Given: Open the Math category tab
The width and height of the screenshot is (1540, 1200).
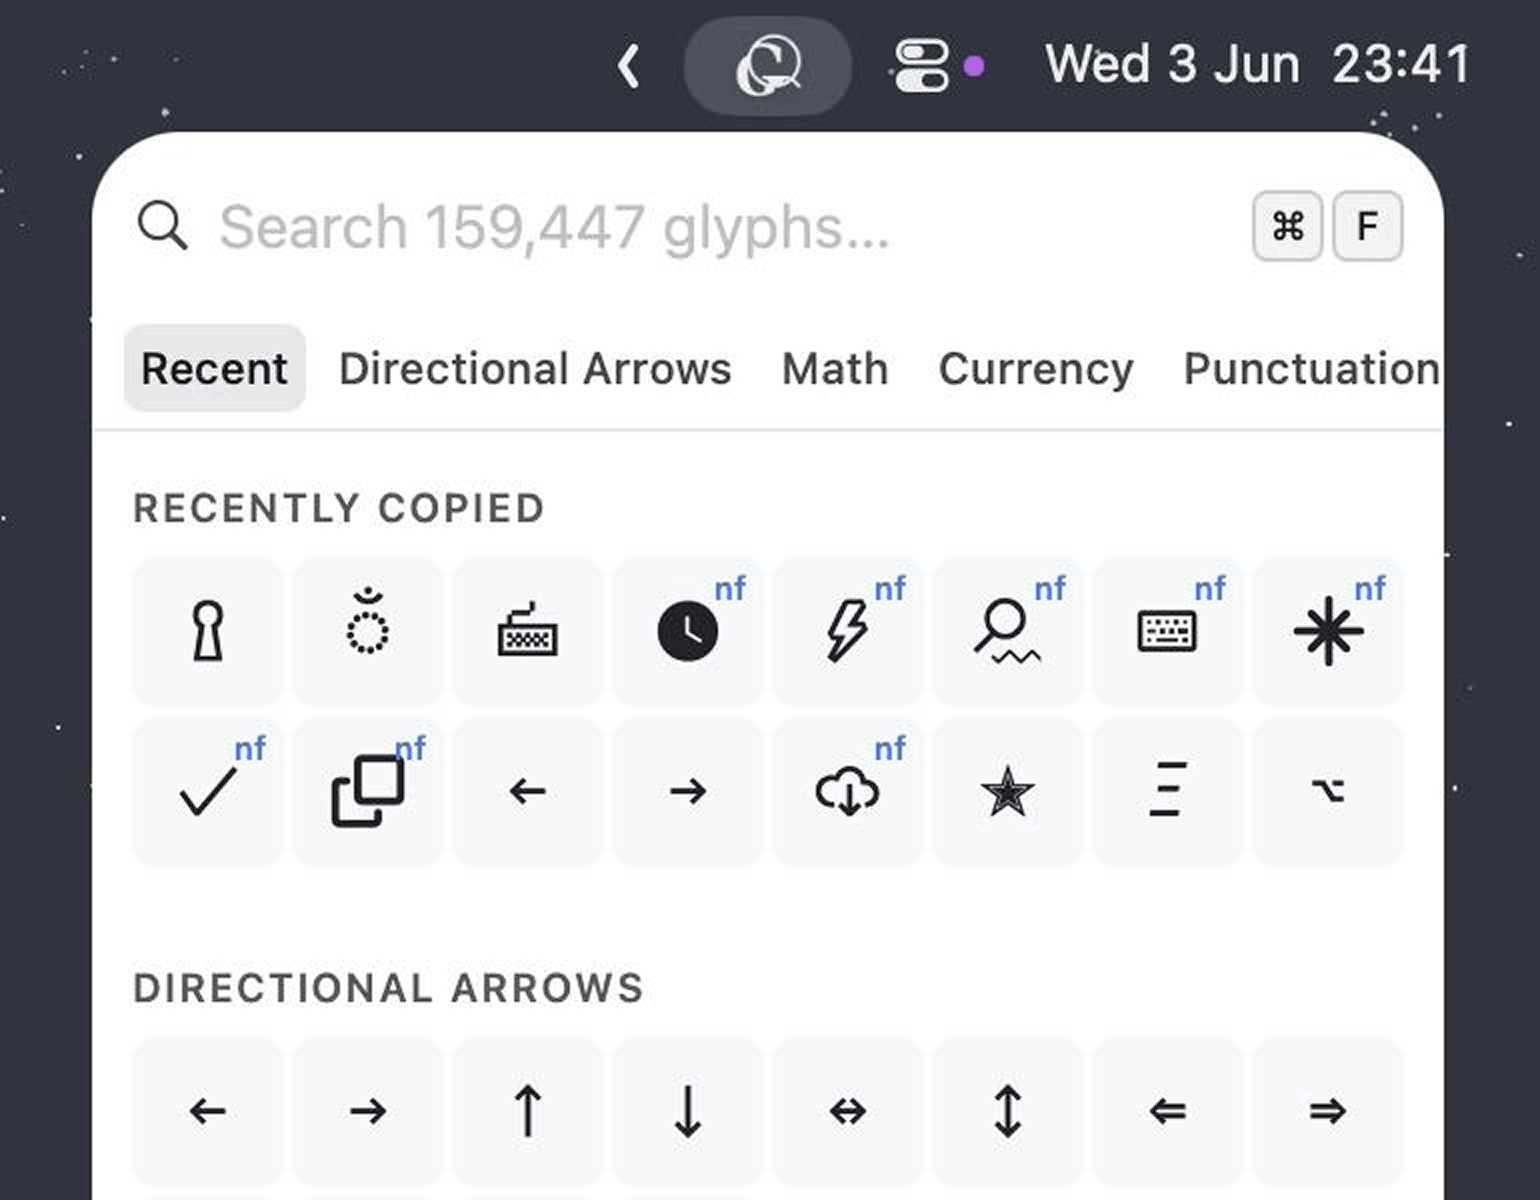Looking at the screenshot, I should point(835,368).
